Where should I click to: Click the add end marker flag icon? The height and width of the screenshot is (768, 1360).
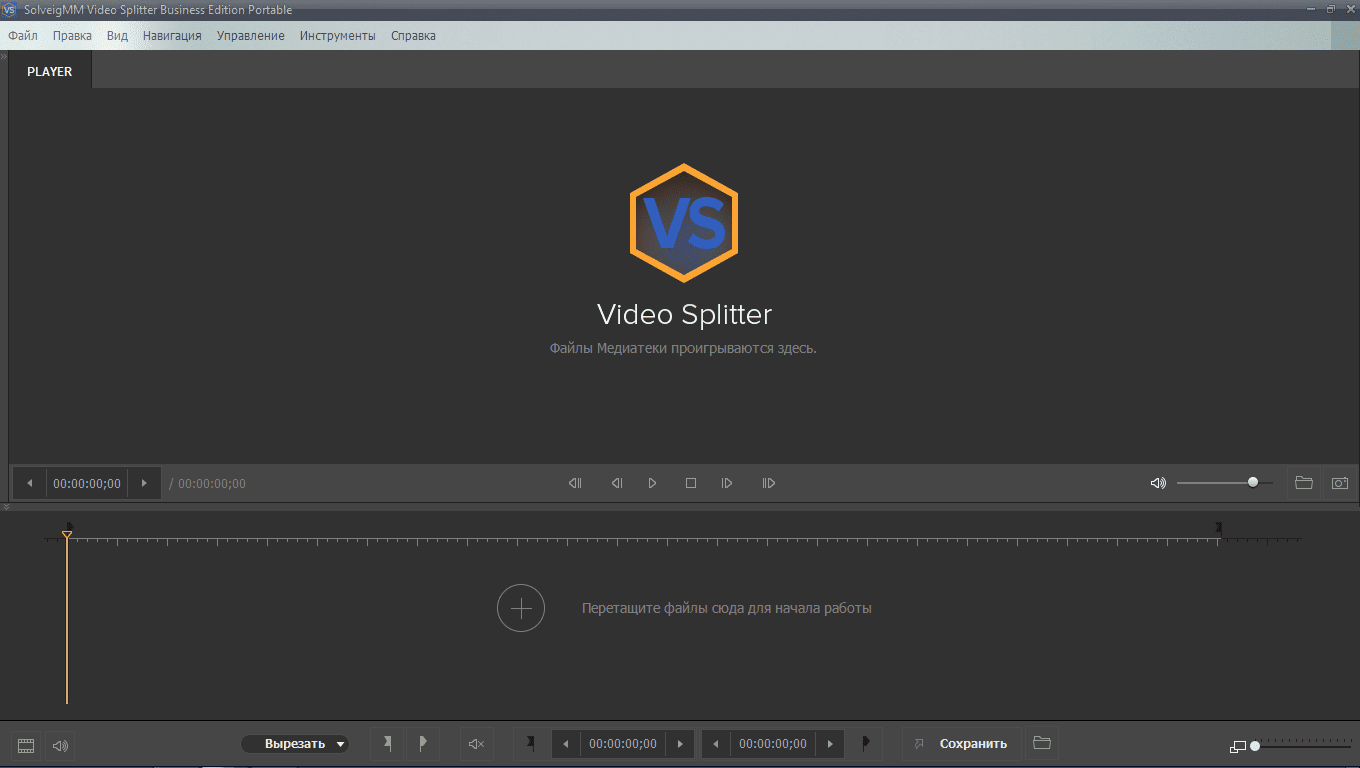tap(422, 744)
